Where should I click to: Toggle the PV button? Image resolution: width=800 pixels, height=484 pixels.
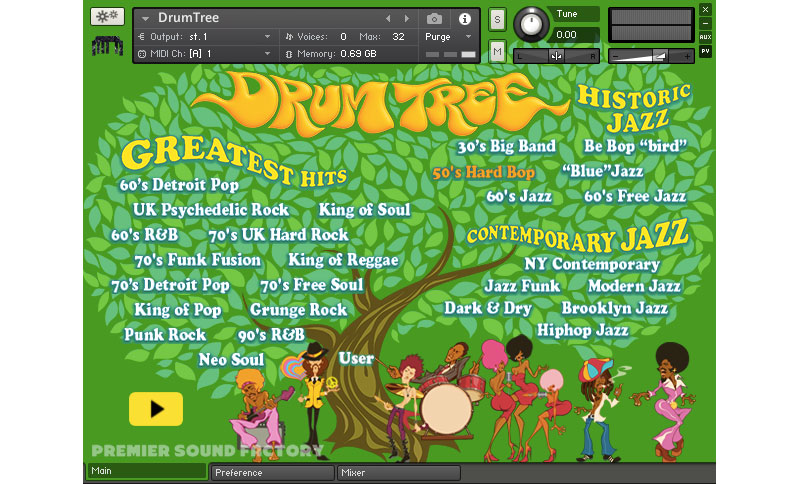coord(706,51)
